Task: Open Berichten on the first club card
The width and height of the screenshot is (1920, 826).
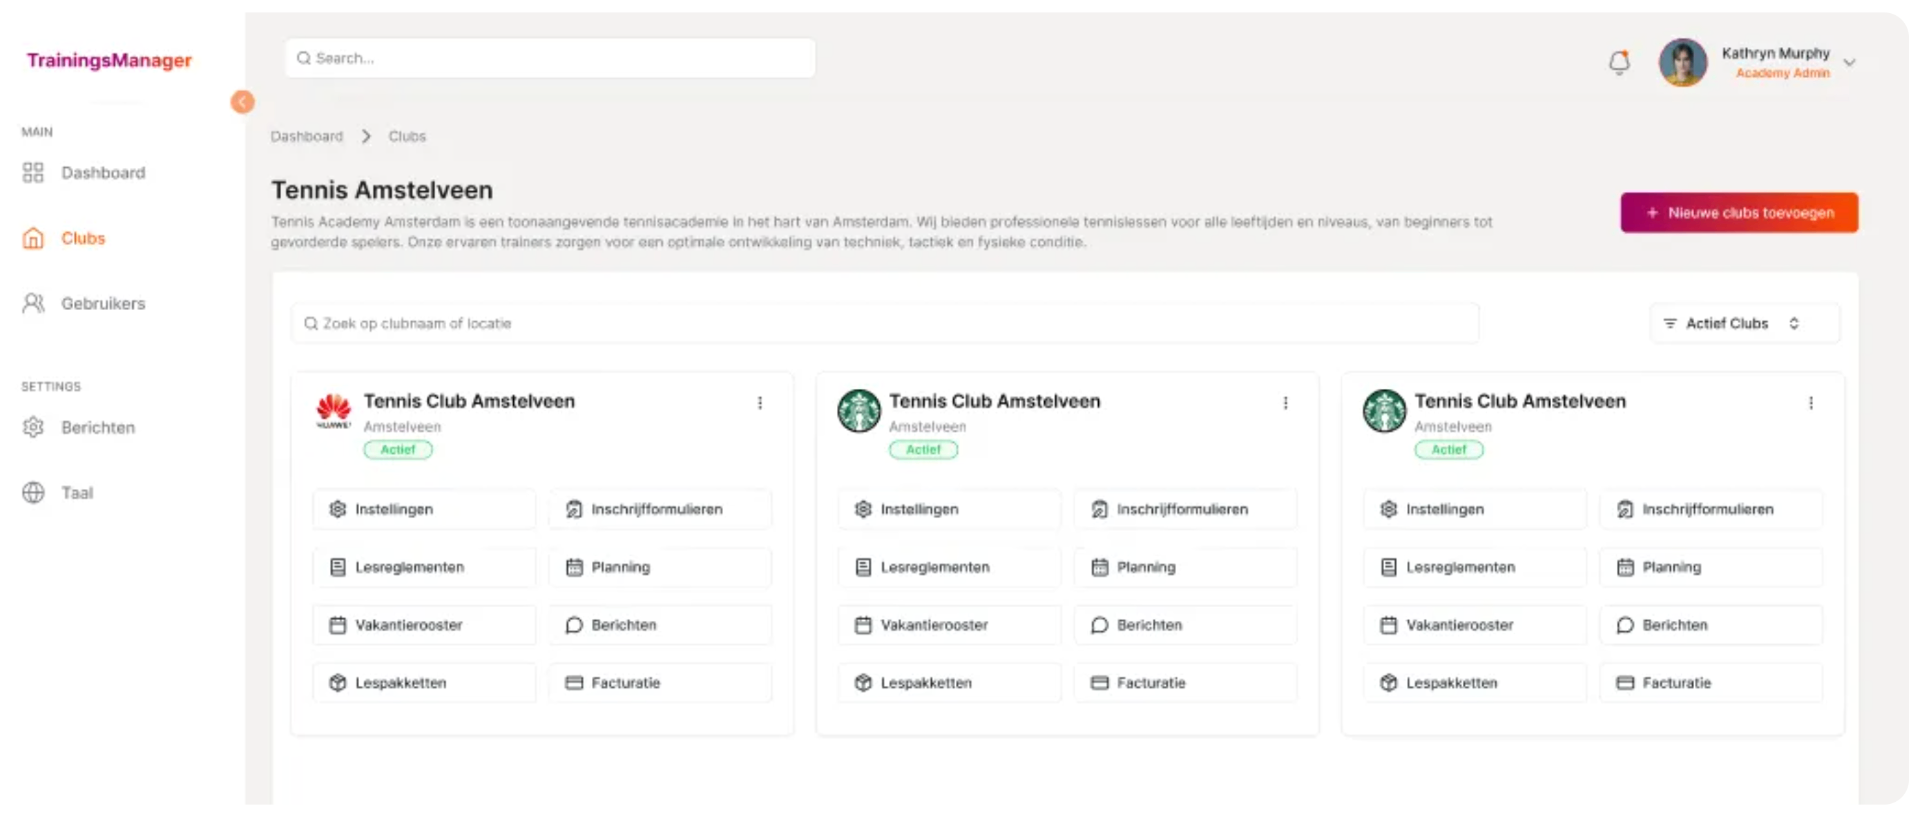Action: 660,625
